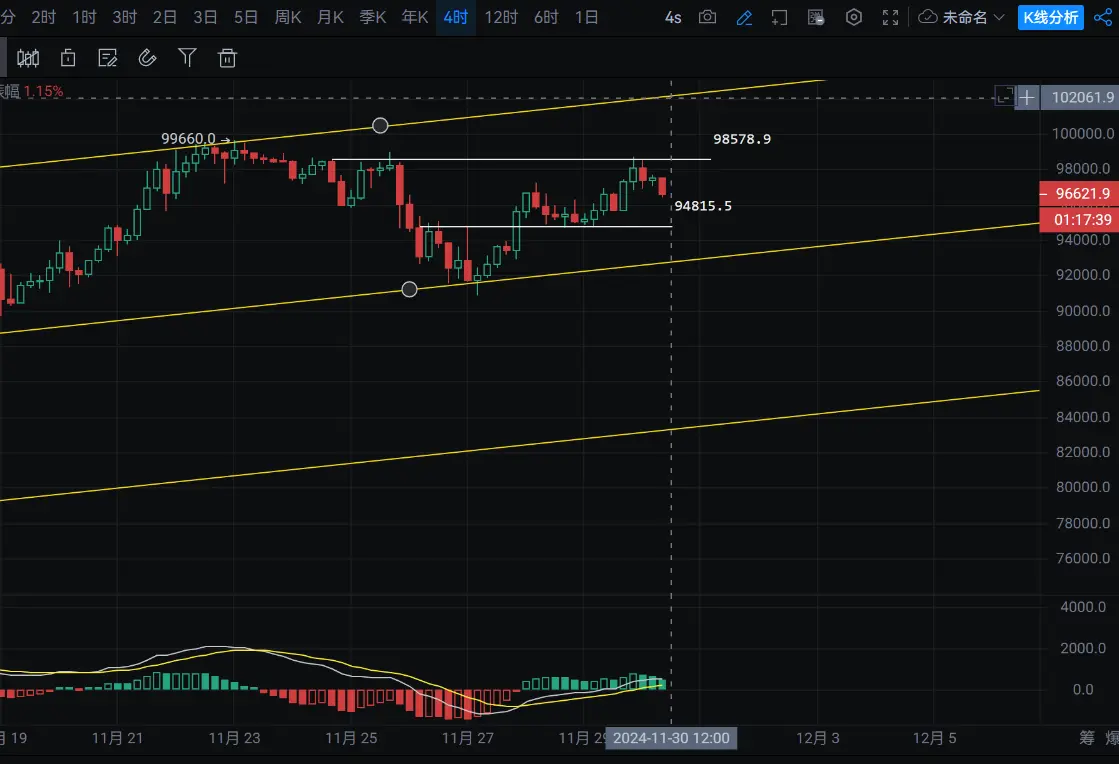Viewport: 1119px width, 764px height.
Task: Open the 月K monthly chart
Action: [330, 17]
